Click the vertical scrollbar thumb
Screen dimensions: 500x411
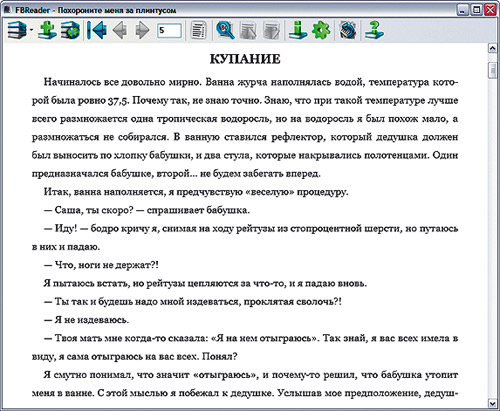[493, 70]
